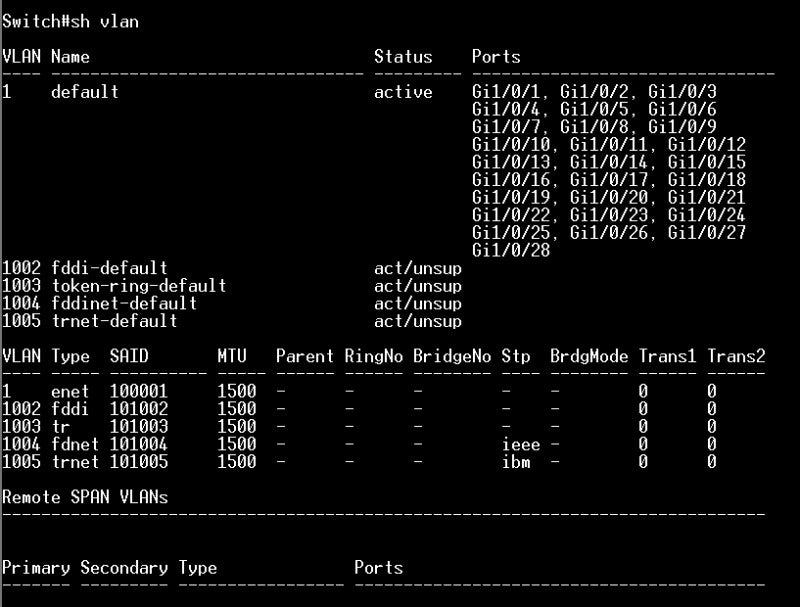
Task: Click type value 'fdnet'
Action: (75, 444)
